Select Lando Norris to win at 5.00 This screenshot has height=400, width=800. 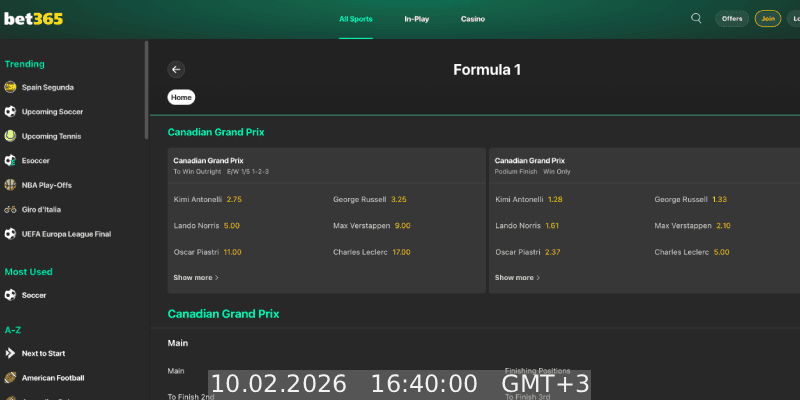[207, 226]
